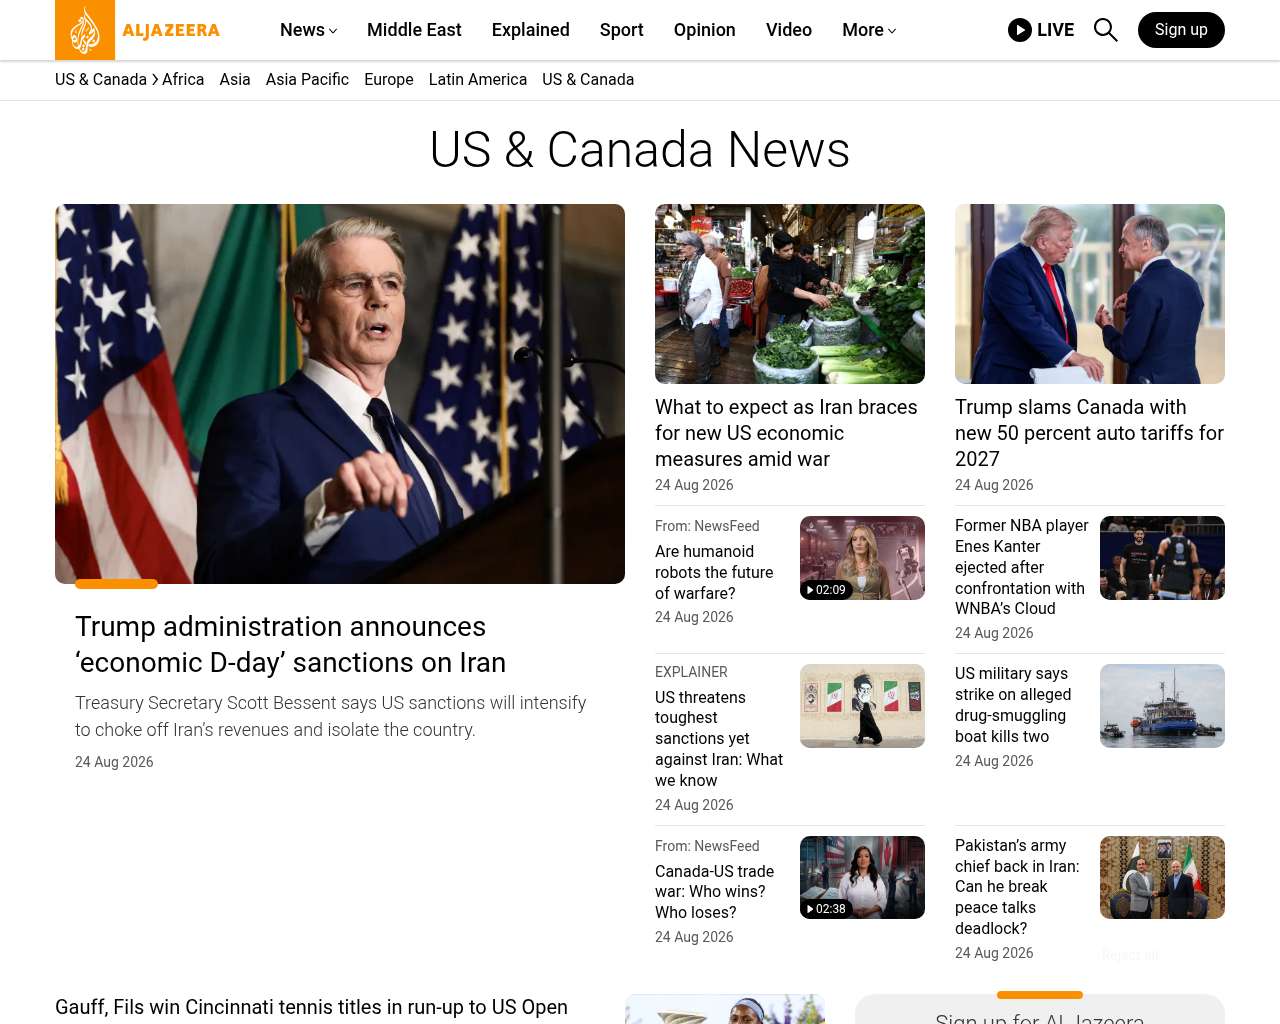Open 'US threatens toughest sanctions yet' explainer

coord(719,739)
